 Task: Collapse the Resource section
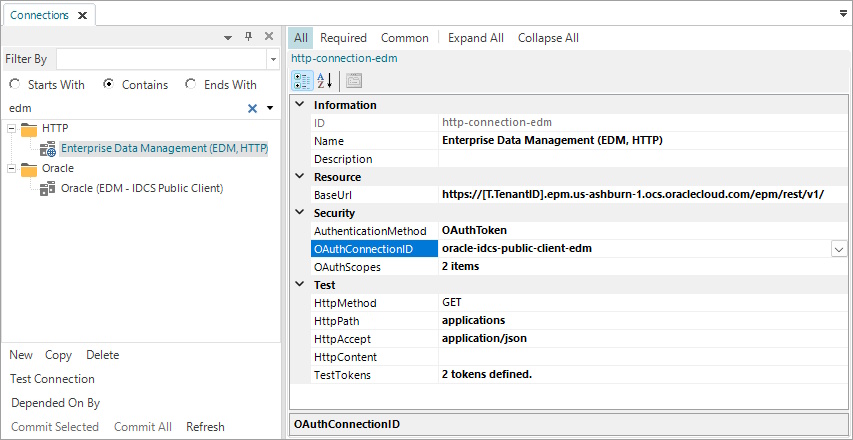click(x=299, y=176)
